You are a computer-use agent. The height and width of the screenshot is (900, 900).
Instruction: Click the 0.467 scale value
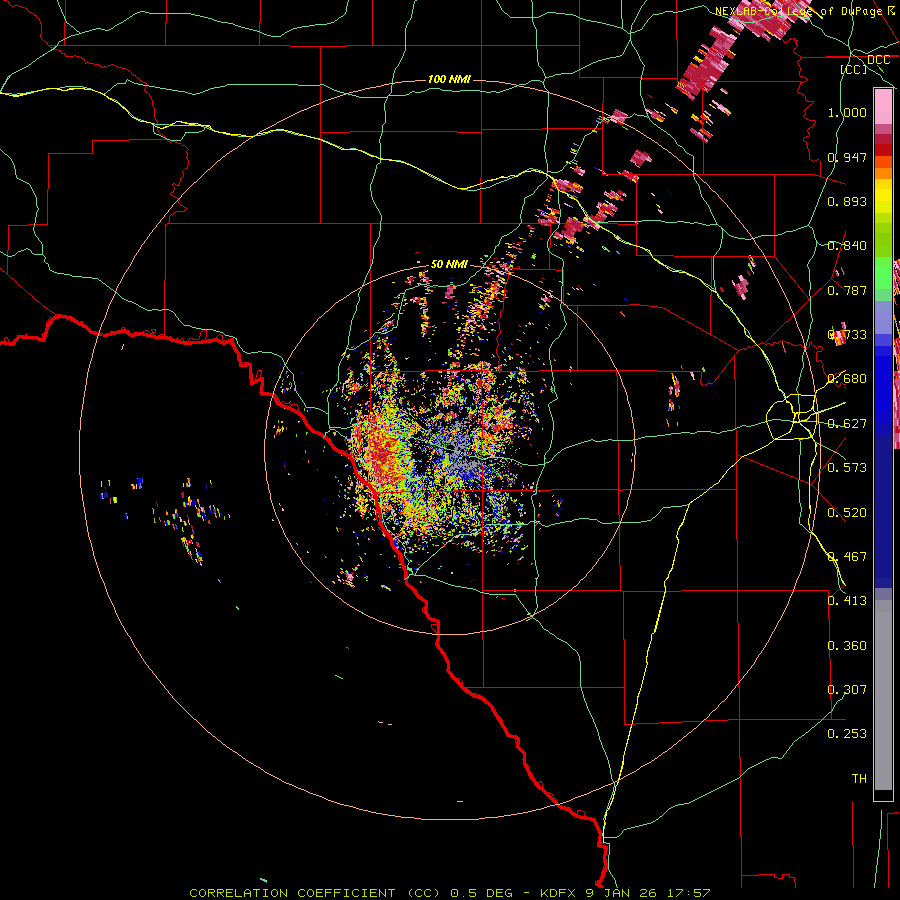(x=847, y=557)
